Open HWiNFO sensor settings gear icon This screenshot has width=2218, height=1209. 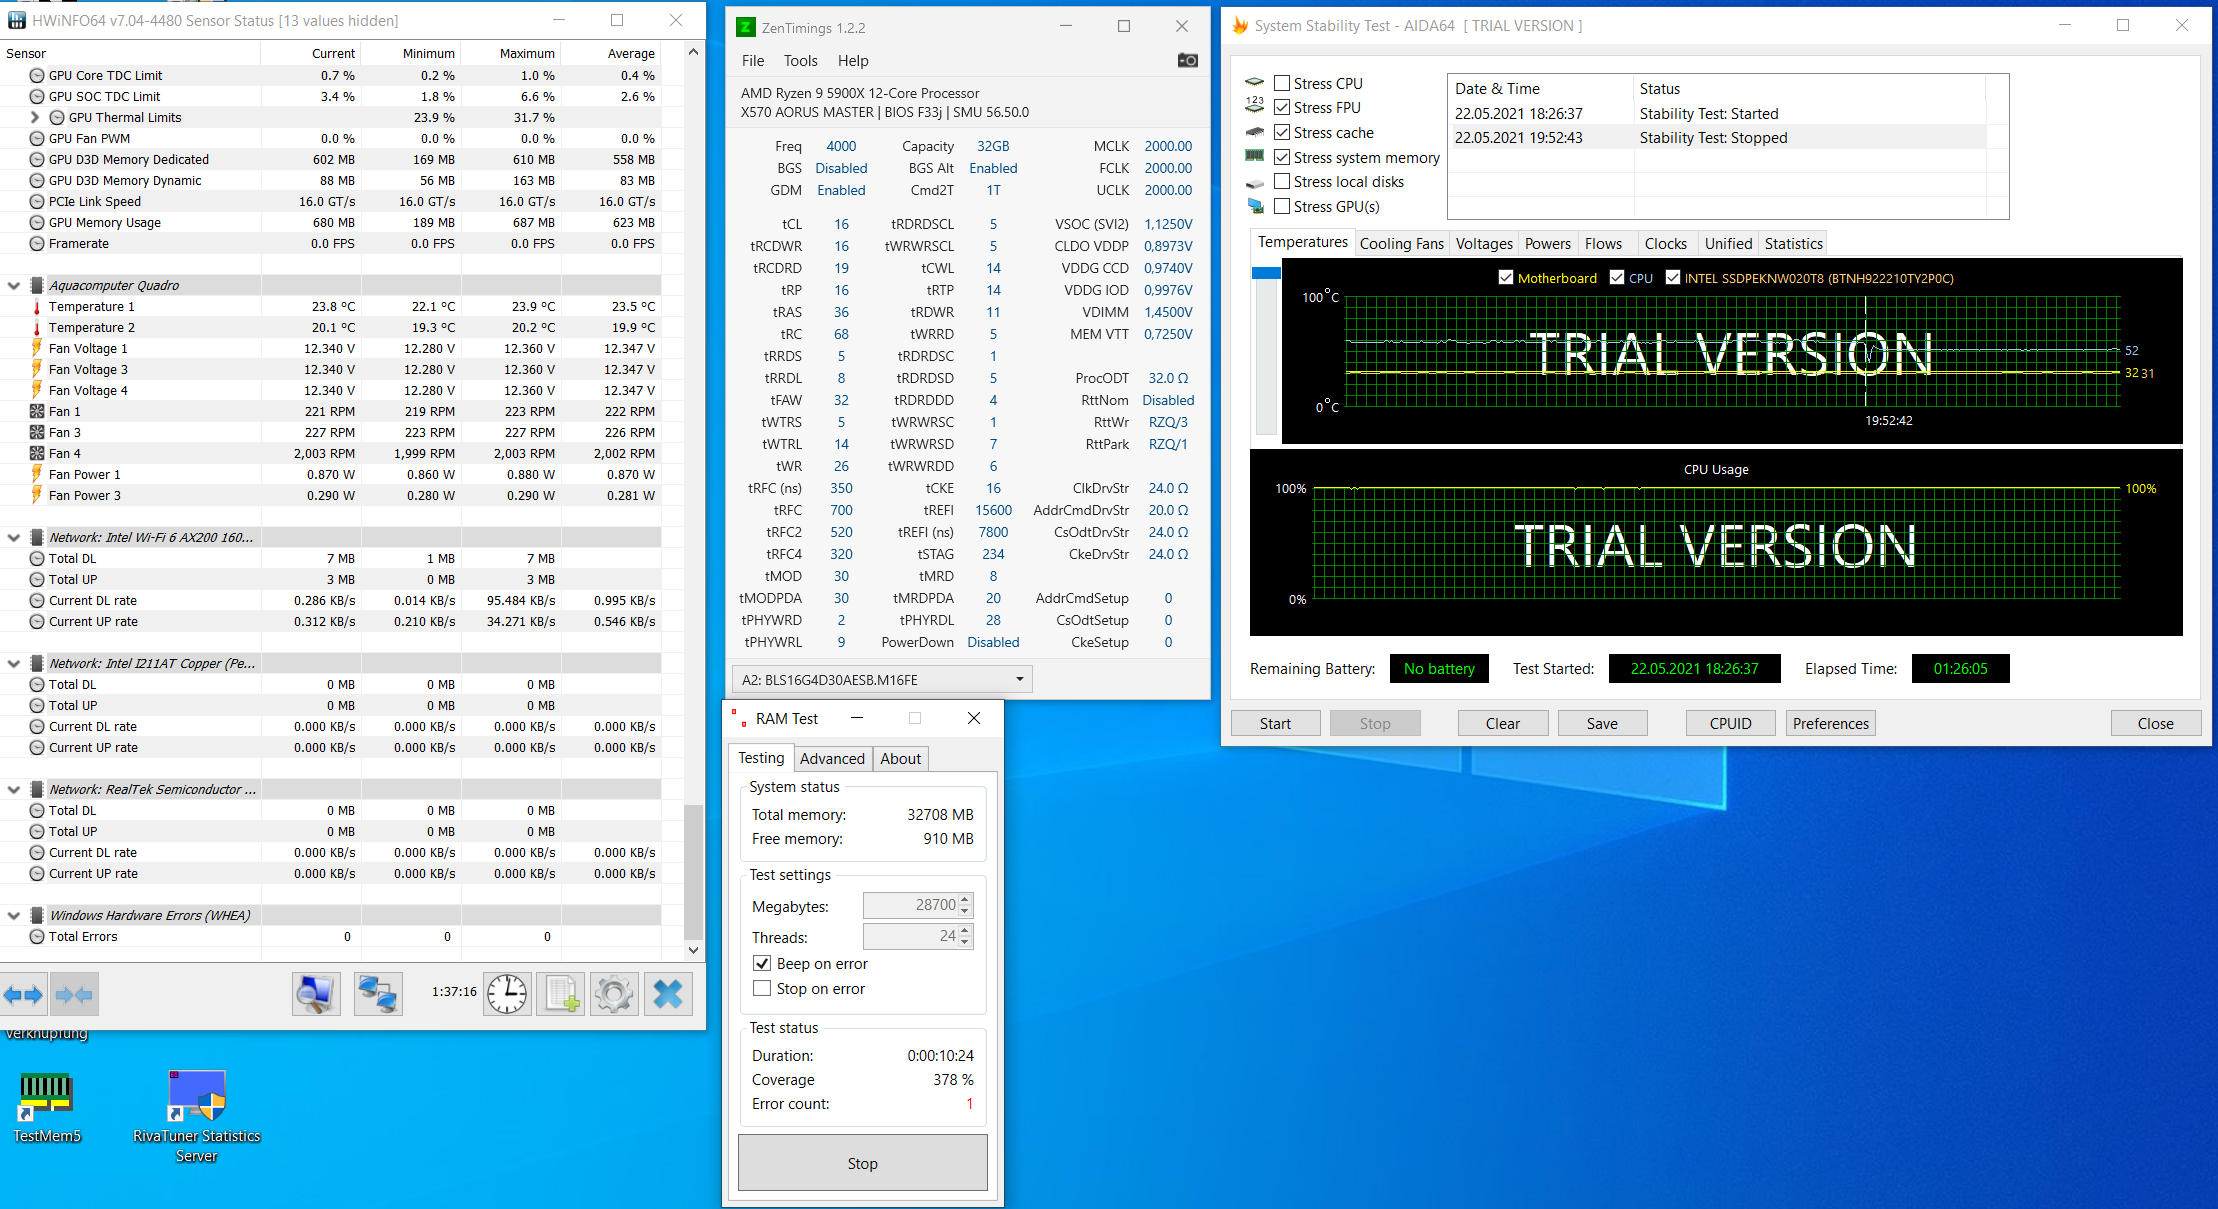tap(614, 994)
